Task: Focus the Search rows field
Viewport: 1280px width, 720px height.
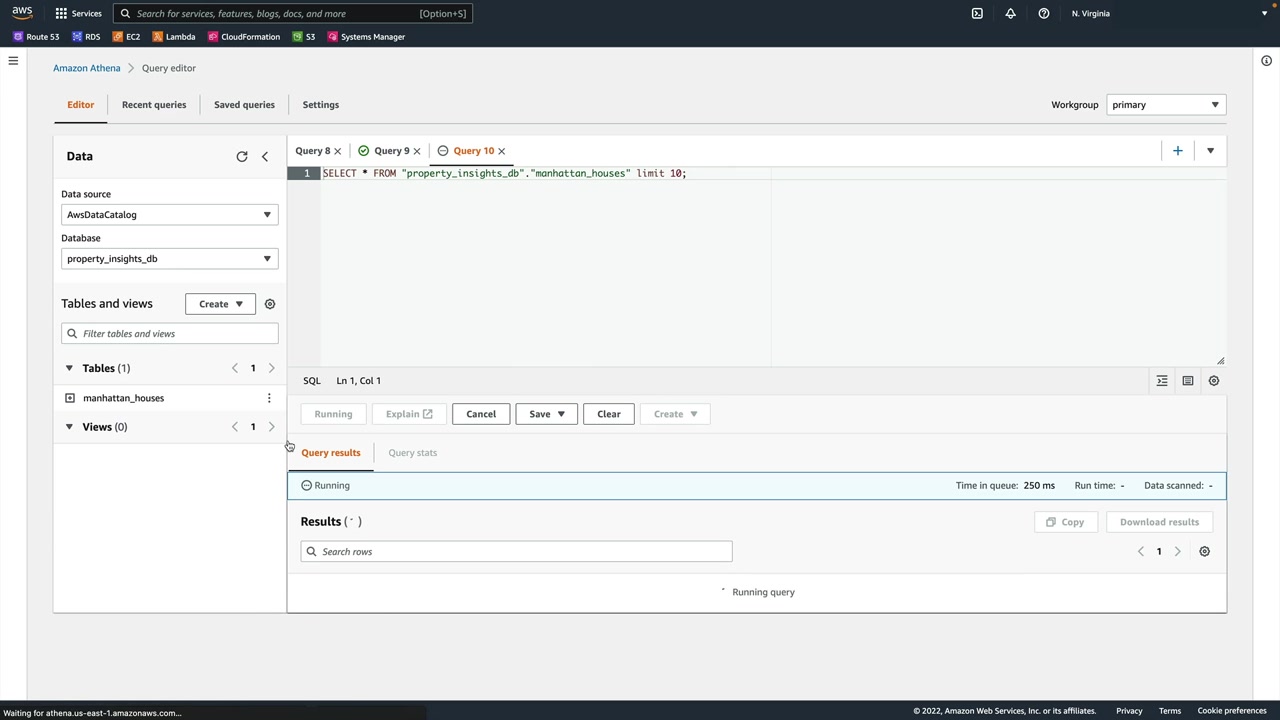Action: (x=516, y=552)
